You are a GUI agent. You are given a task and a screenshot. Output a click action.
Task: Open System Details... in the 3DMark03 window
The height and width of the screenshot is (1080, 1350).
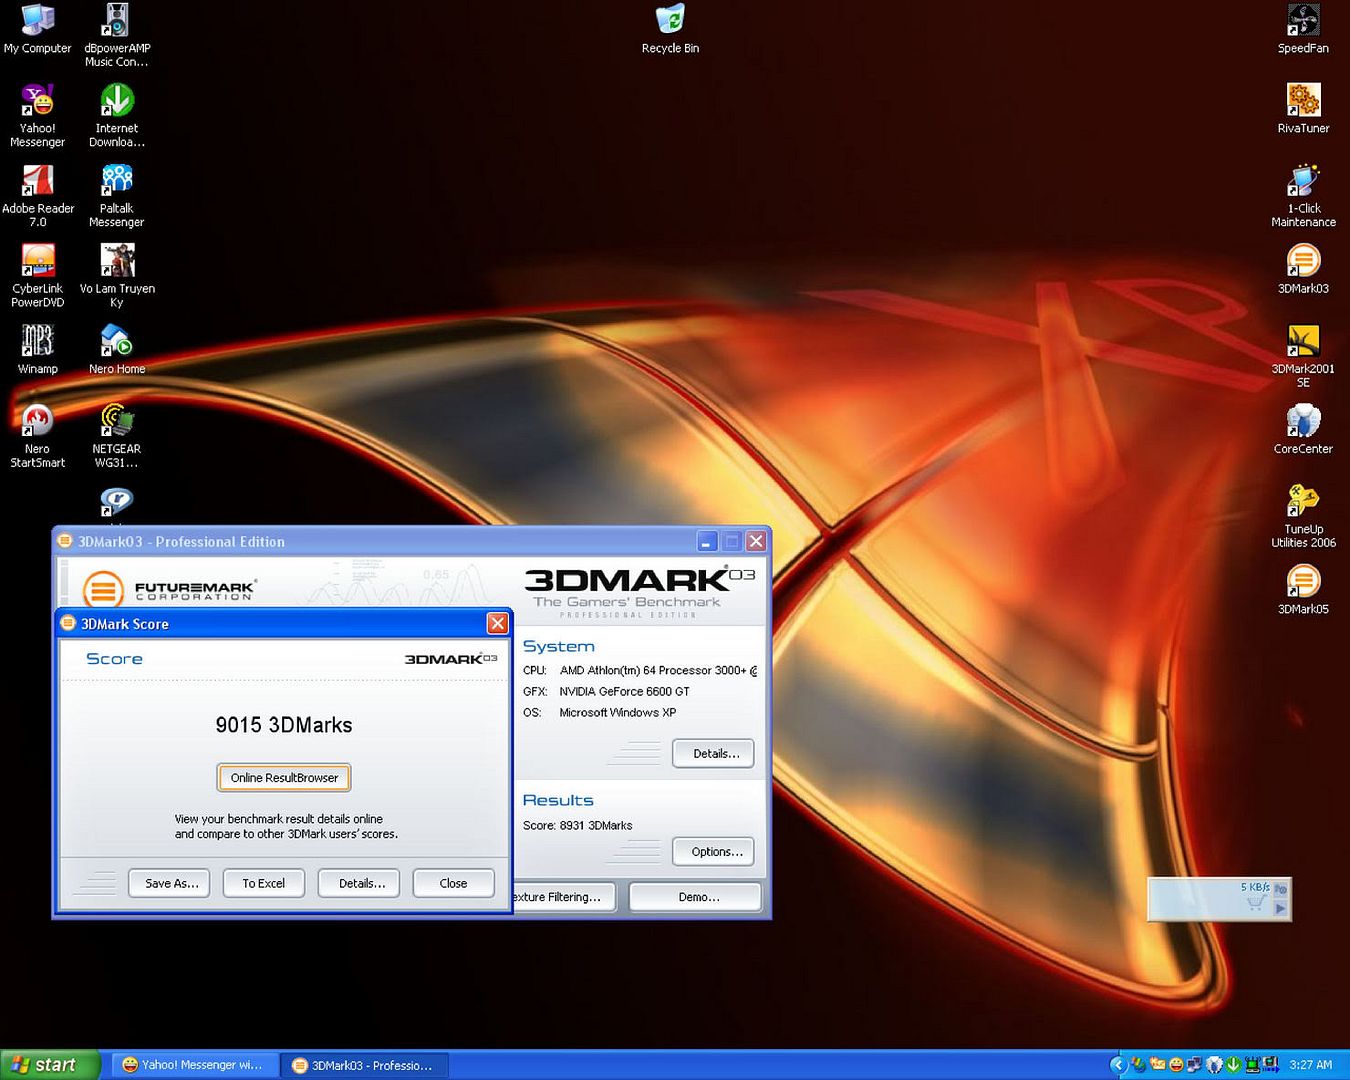[714, 753]
